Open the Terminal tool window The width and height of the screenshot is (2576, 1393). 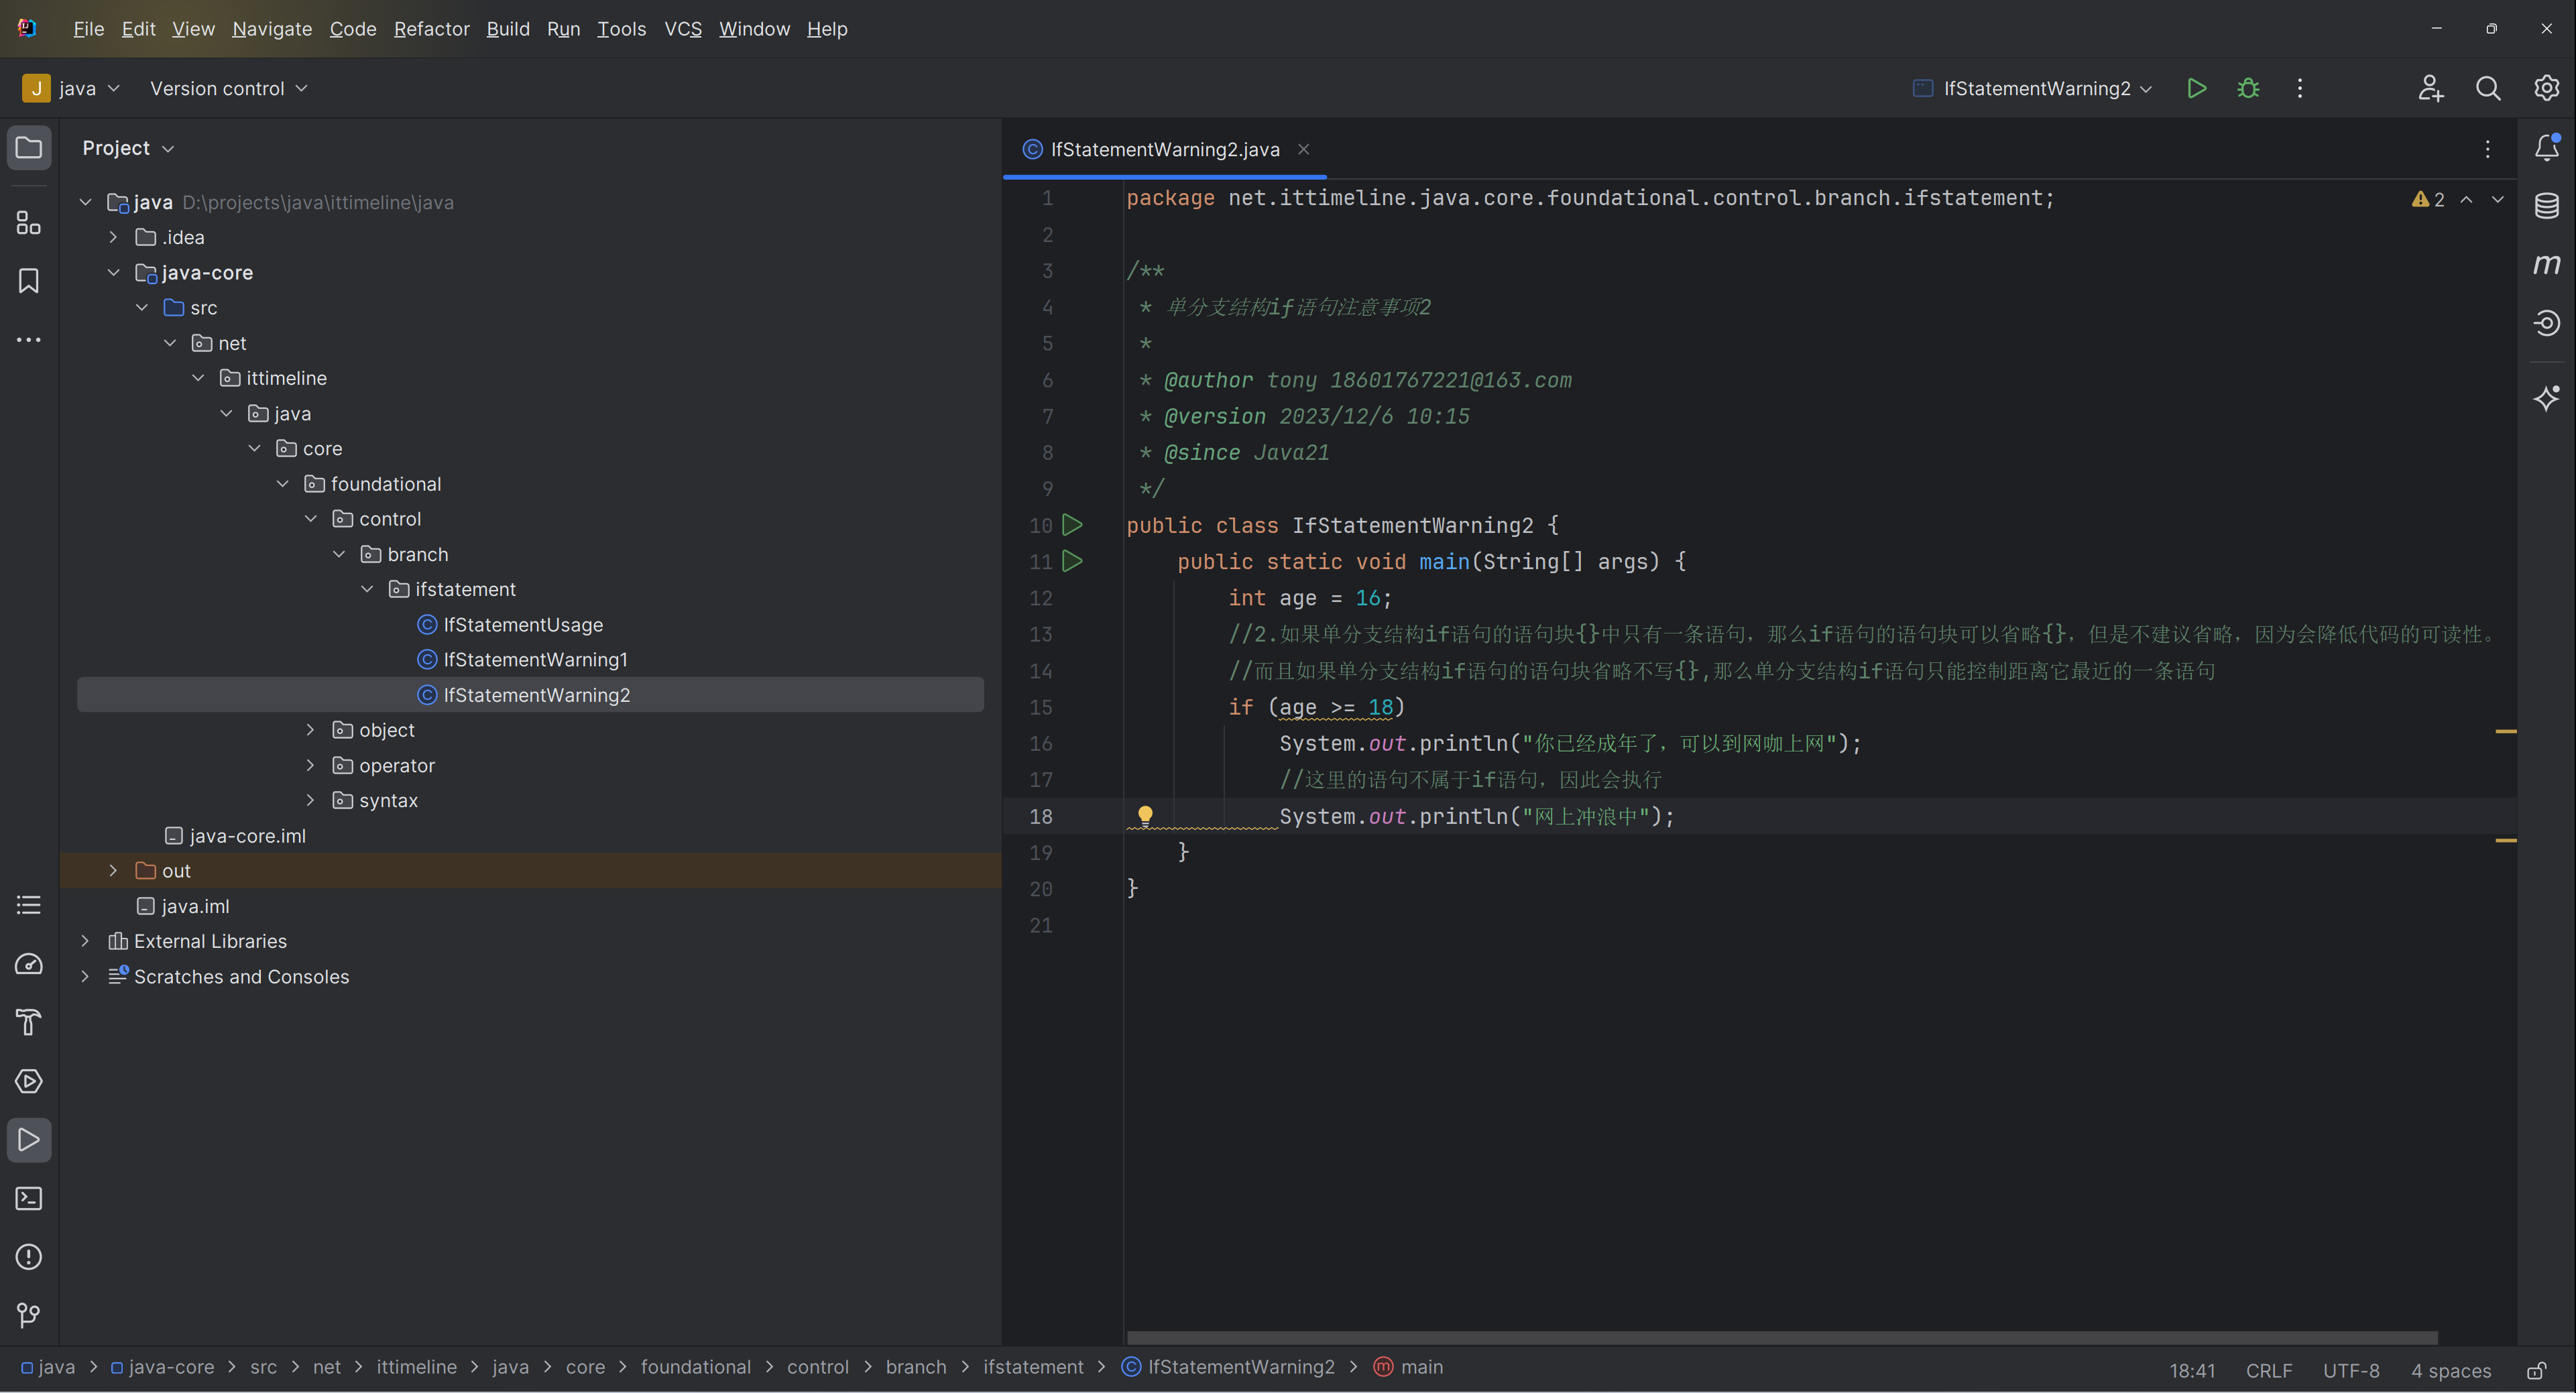29,1198
